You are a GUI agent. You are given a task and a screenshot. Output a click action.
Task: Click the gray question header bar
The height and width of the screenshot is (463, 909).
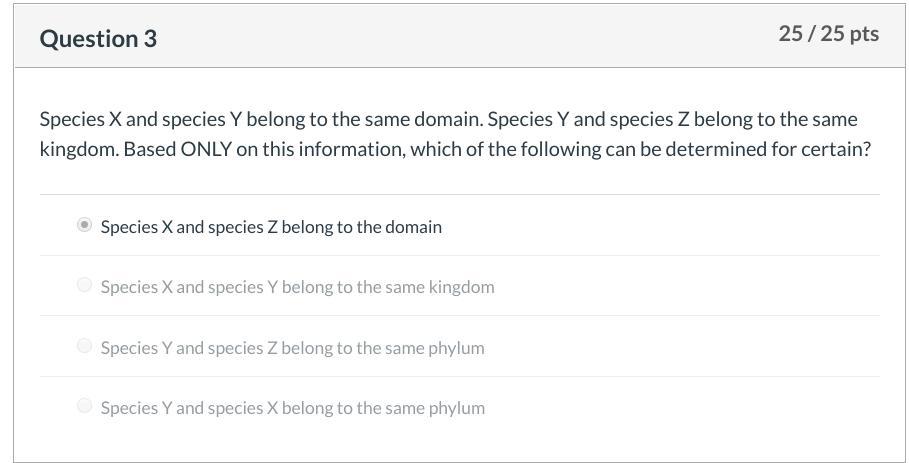(460, 38)
